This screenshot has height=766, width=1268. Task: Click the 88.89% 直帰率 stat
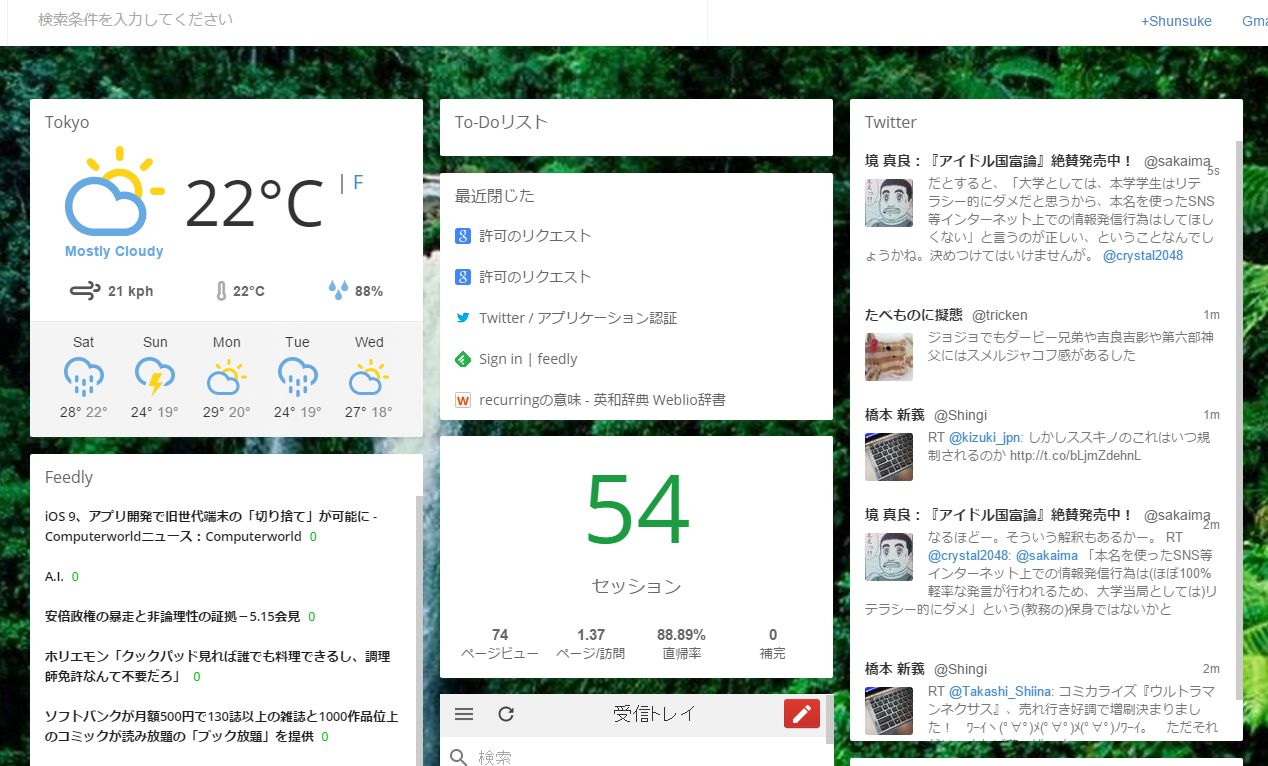point(681,643)
